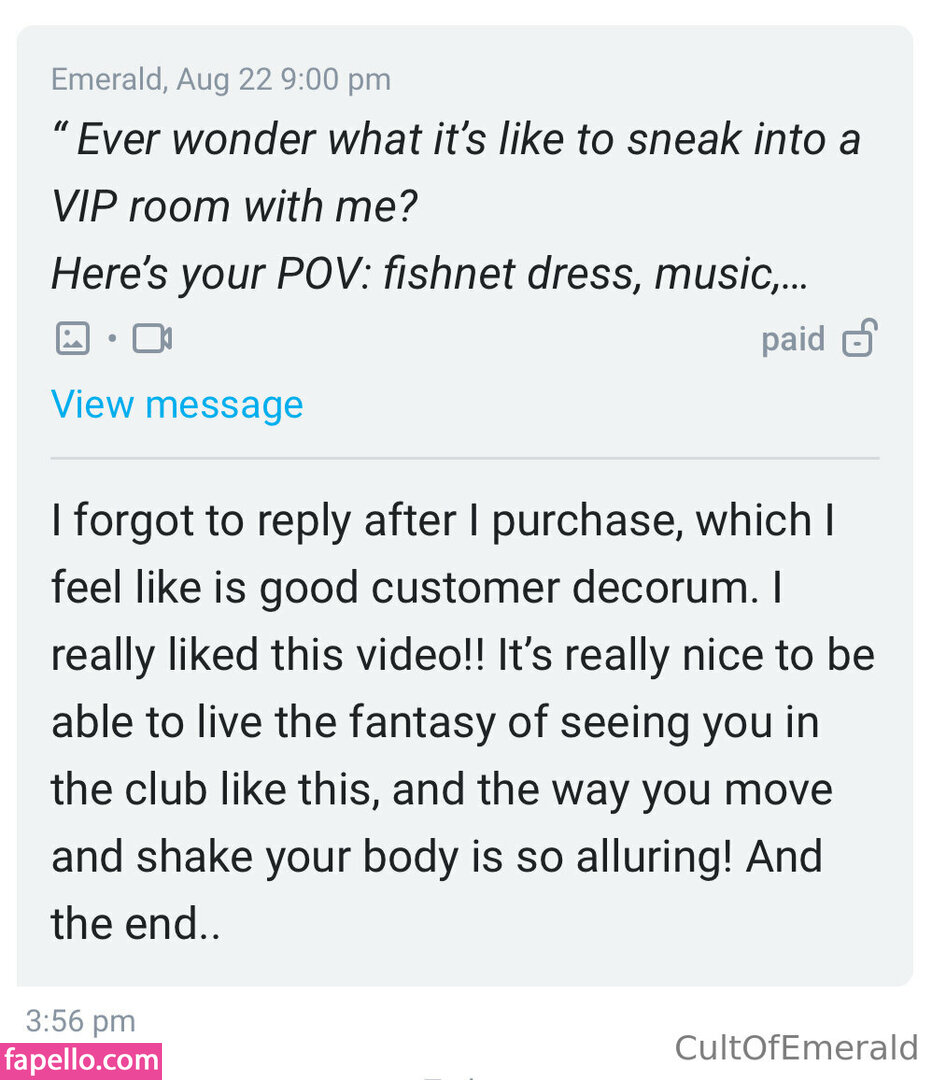Click the image attachment icon
932x1080 pixels.
coord(72,339)
